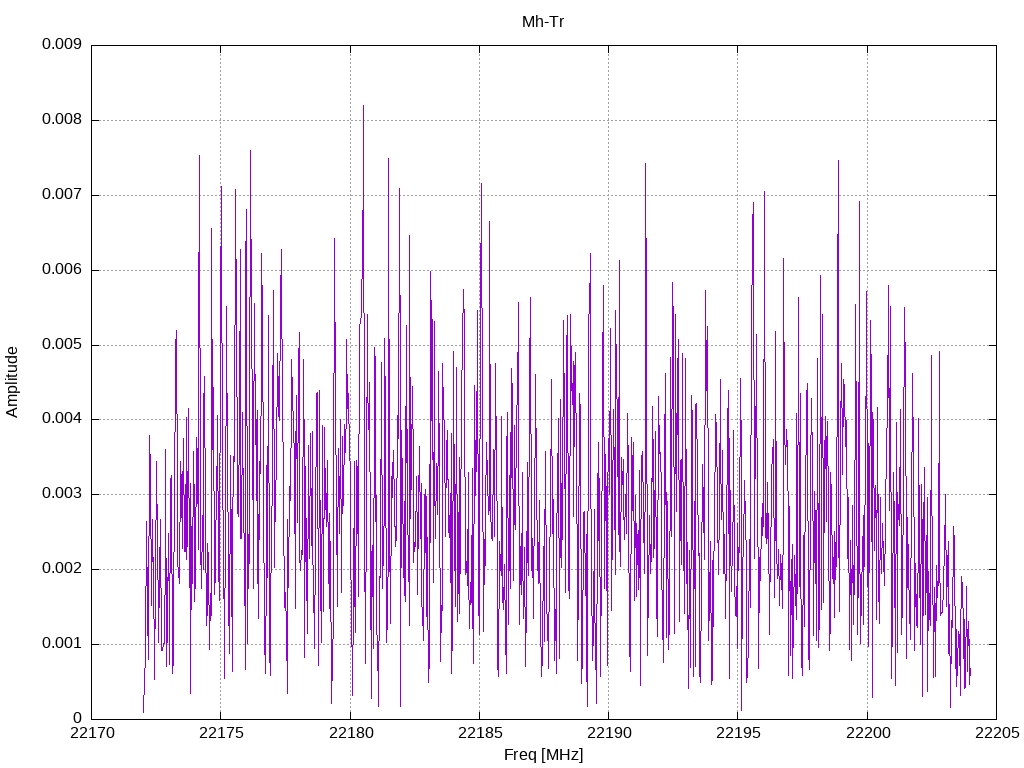Click the x-axis tick label 22205
This screenshot has width=1024, height=768.
(x=997, y=733)
